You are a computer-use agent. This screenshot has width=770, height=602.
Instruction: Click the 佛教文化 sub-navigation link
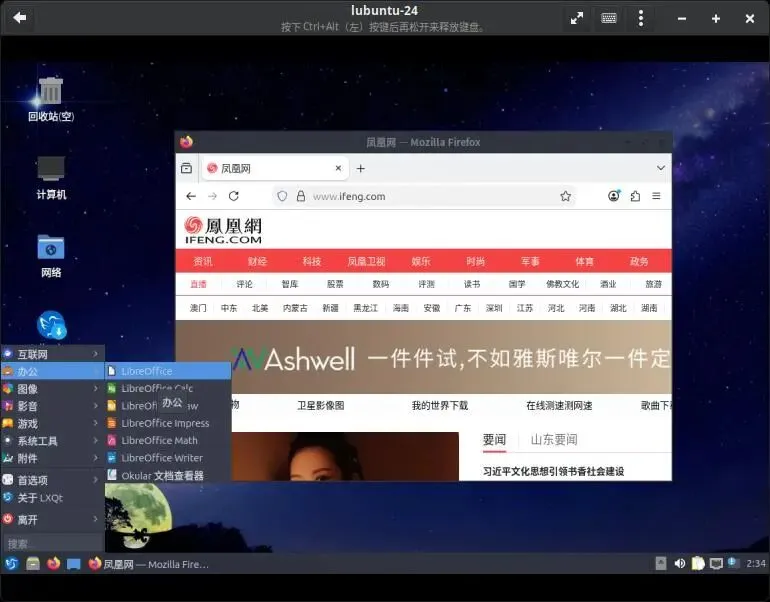point(563,284)
